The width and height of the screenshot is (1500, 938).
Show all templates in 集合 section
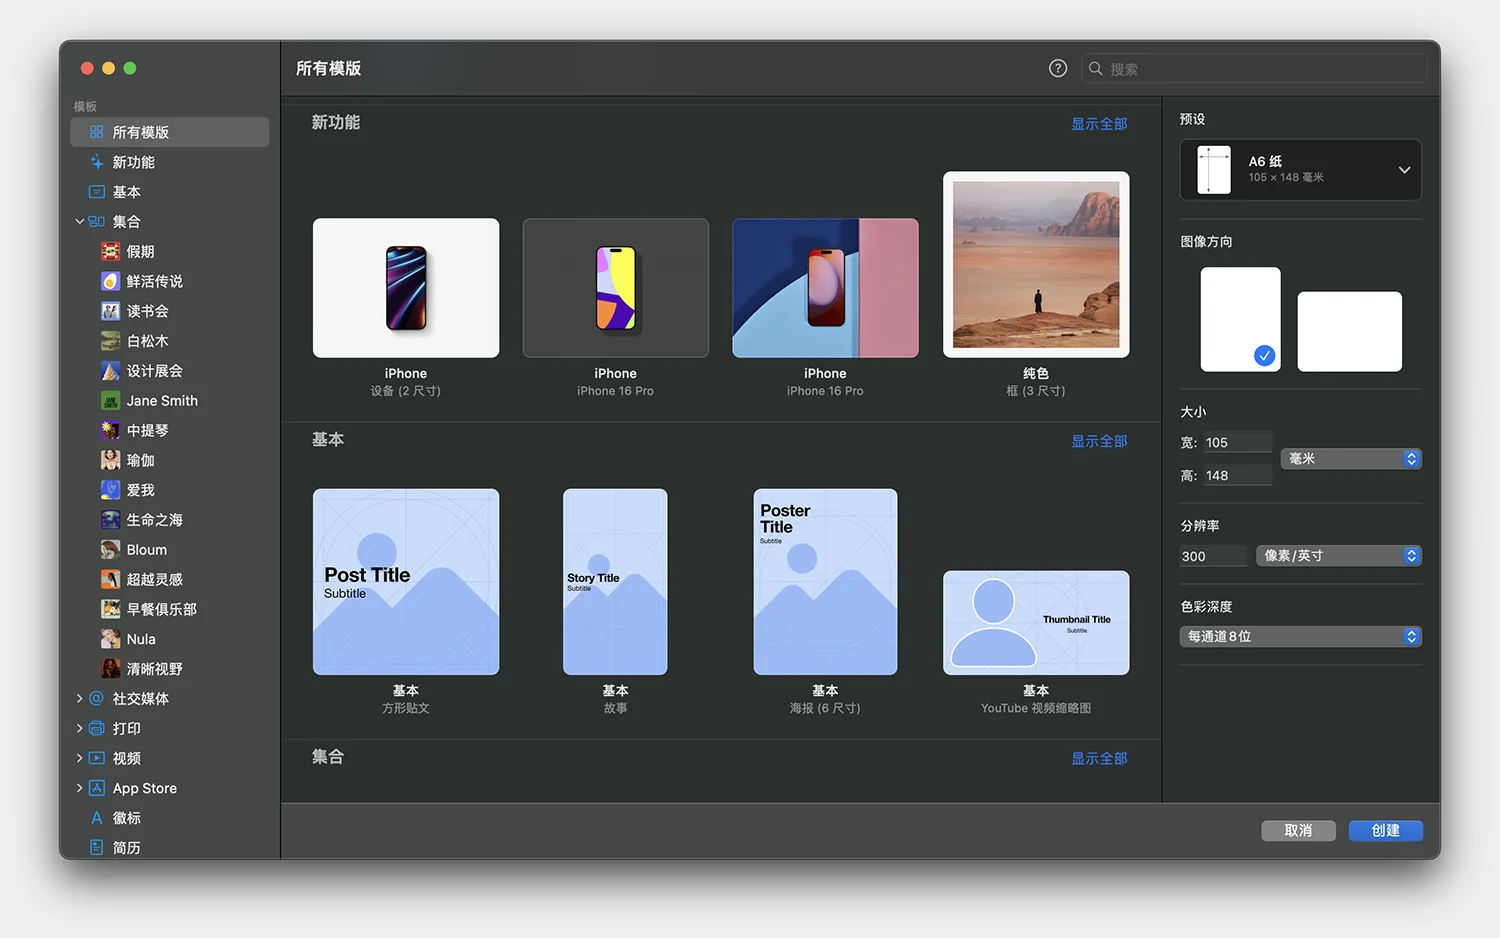point(1099,758)
